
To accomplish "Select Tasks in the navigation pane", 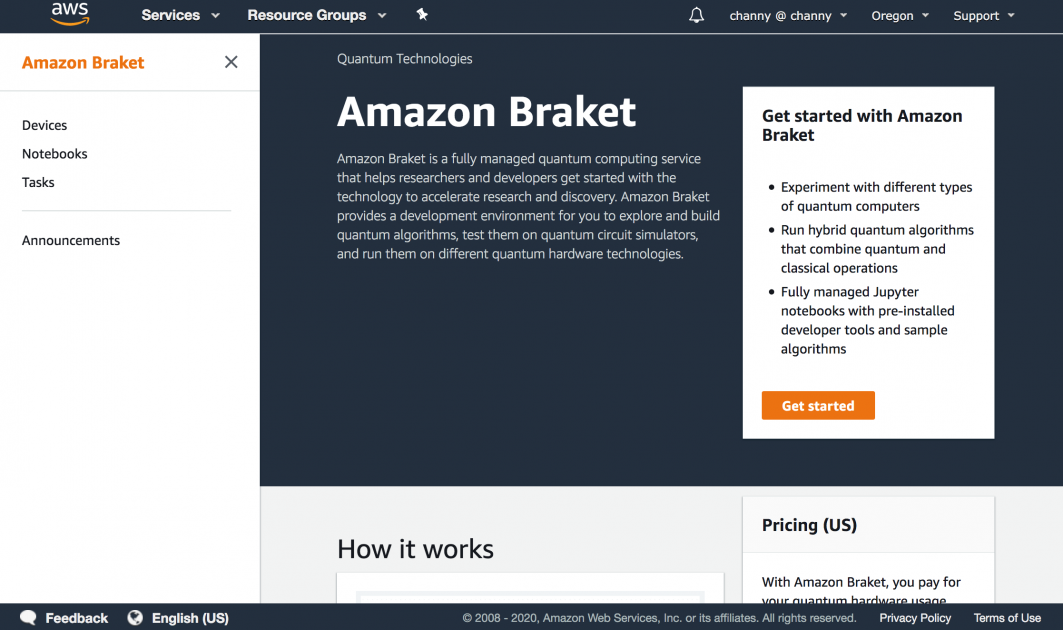I will click(38, 182).
